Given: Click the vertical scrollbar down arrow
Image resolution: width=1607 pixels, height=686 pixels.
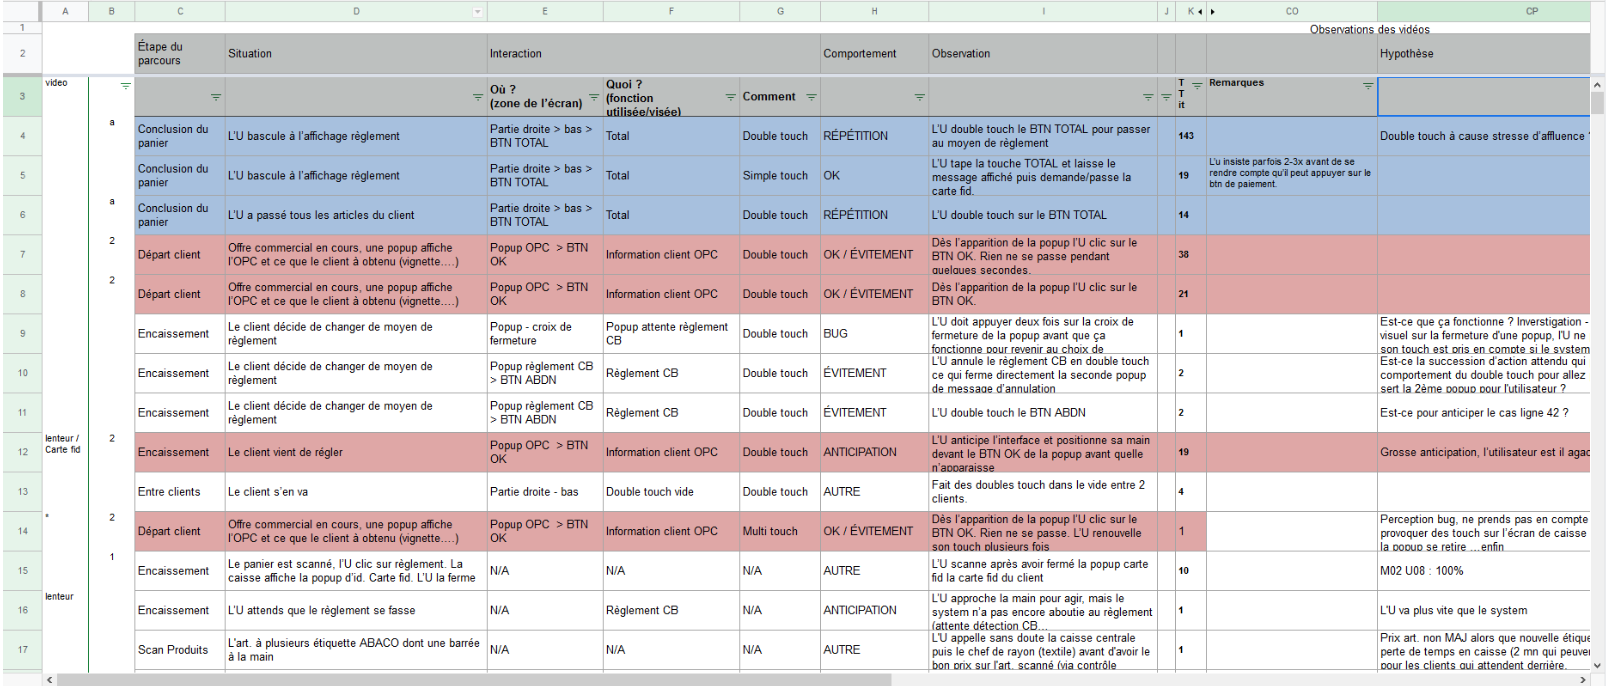Looking at the screenshot, I should click(1598, 664).
